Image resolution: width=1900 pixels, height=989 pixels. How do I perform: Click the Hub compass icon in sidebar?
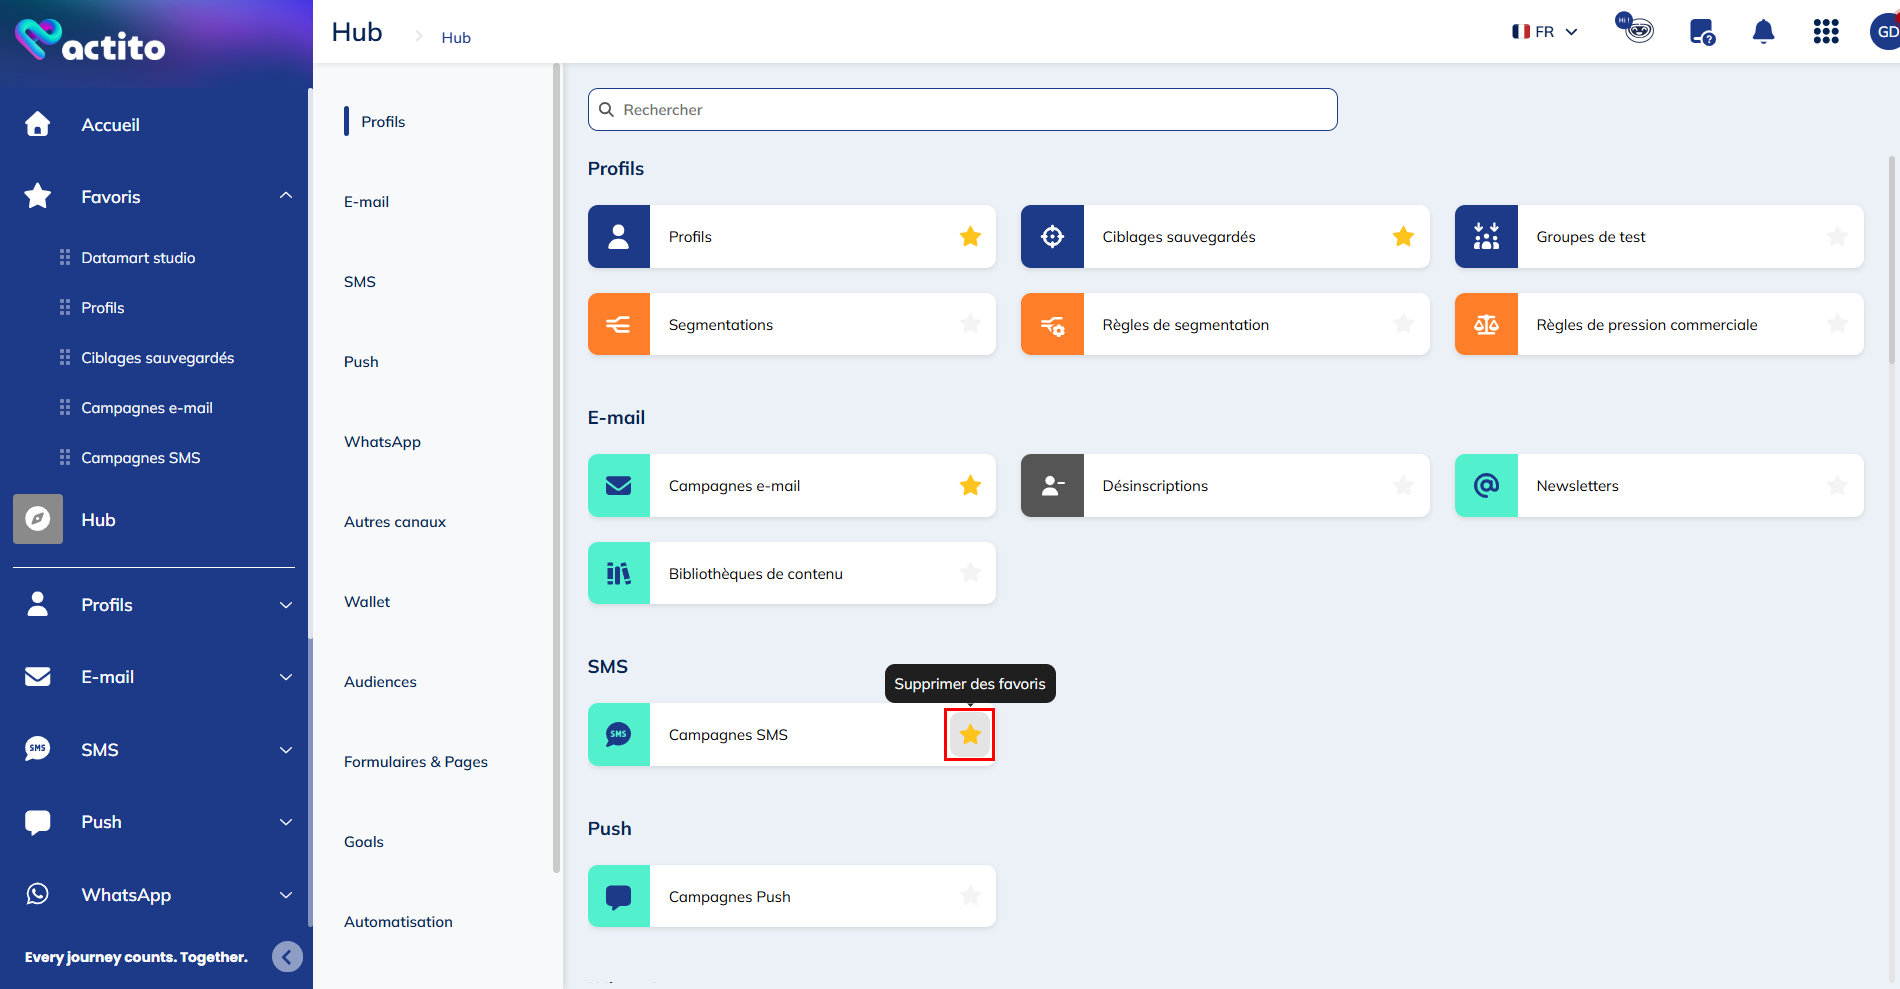pyautogui.click(x=38, y=519)
